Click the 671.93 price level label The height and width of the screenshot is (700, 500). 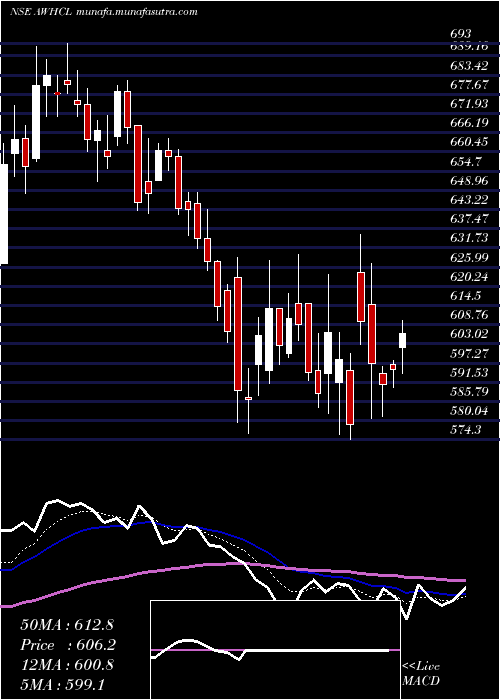469,104
